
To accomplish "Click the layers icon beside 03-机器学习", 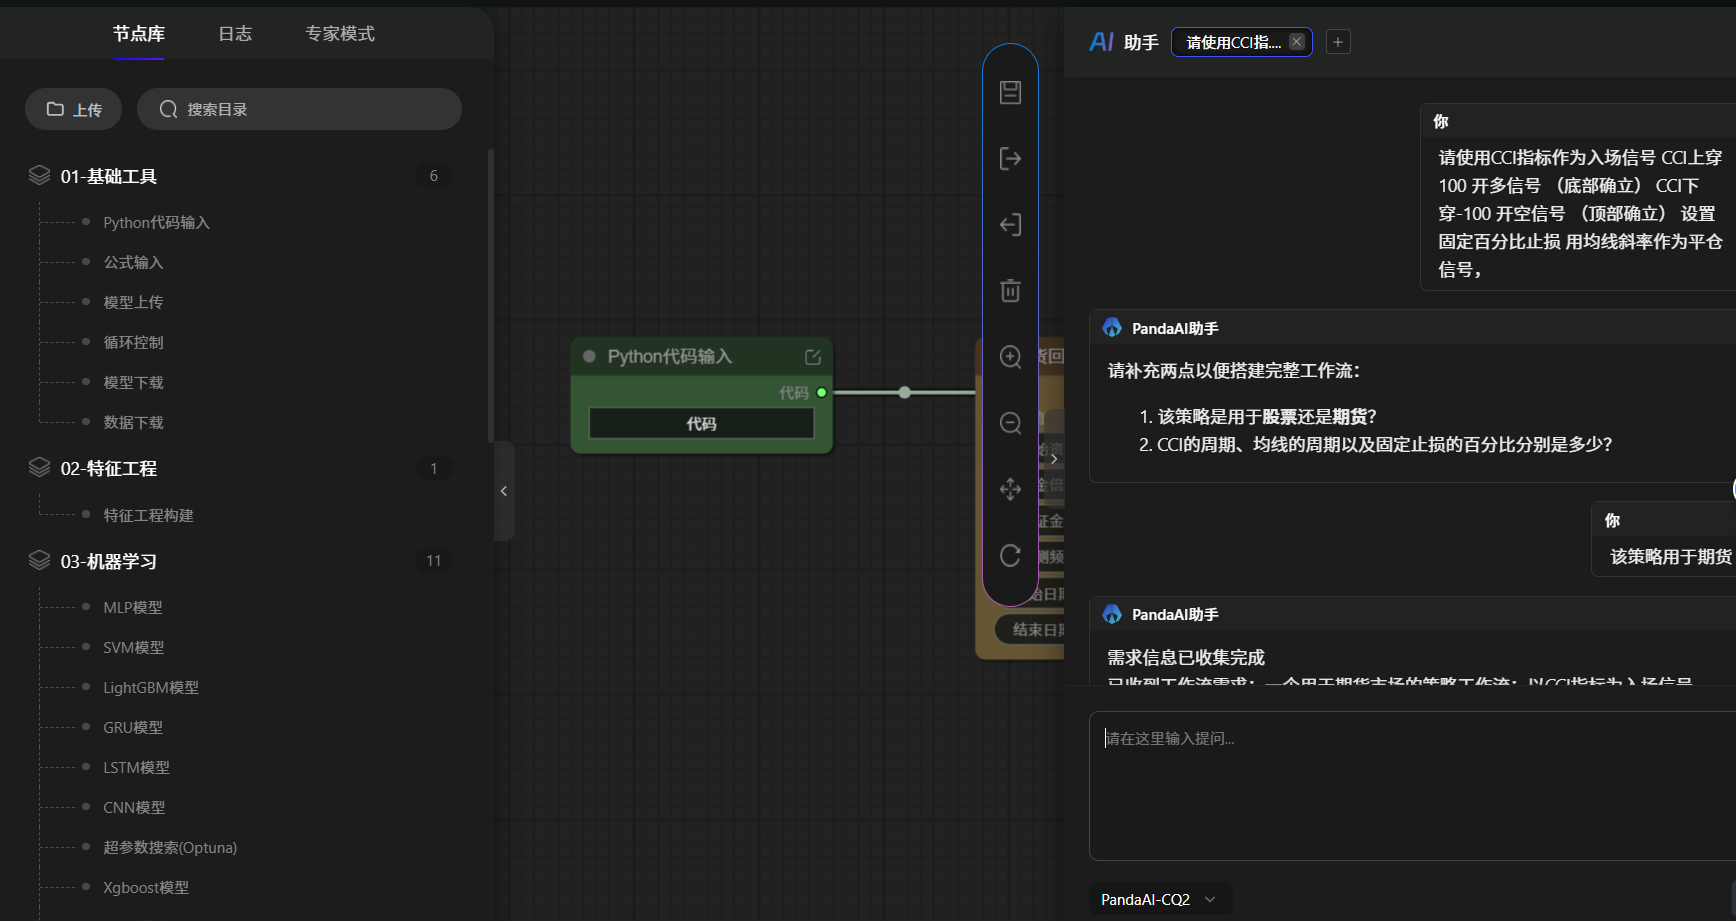I will pyautogui.click(x=39, y=561).
